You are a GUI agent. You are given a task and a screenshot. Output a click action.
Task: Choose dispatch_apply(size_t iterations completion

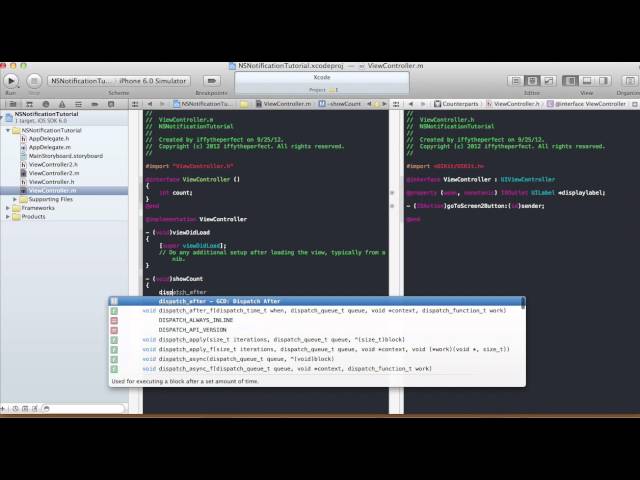pos(315,340)
